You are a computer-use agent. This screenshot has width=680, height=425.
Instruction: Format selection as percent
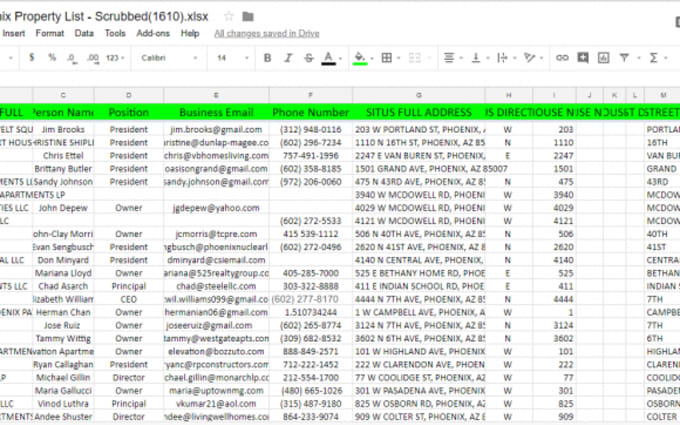pos(52,57)
